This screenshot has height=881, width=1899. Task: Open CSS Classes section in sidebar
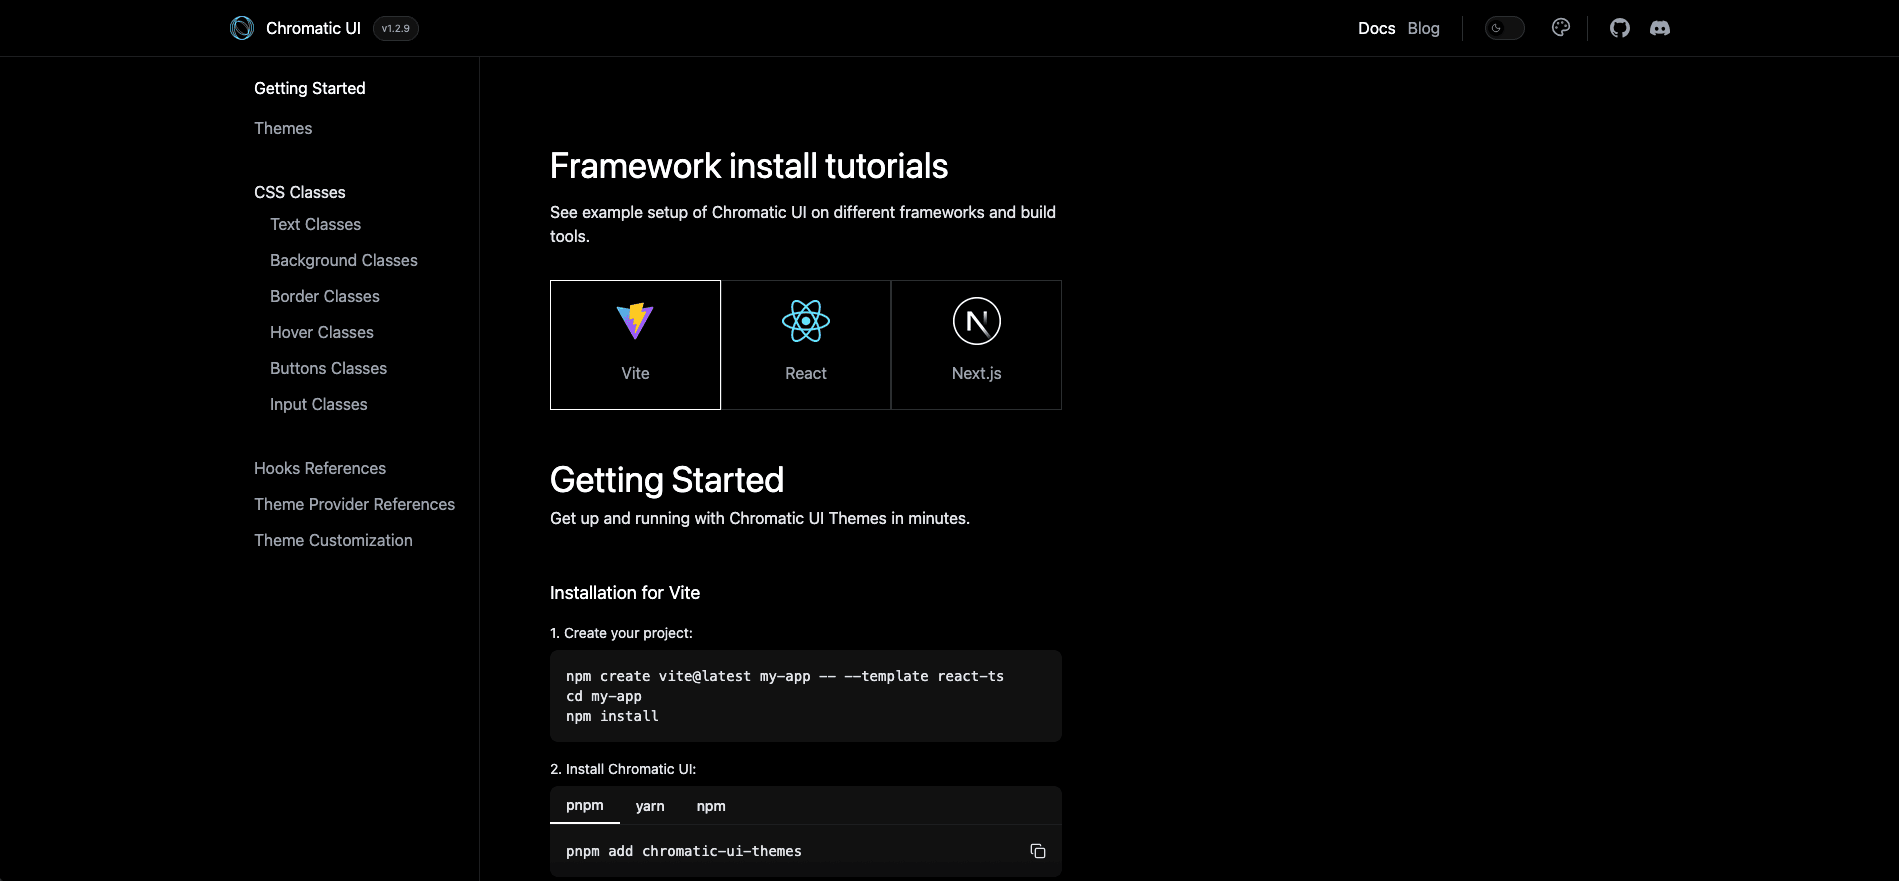coord(300,192)
